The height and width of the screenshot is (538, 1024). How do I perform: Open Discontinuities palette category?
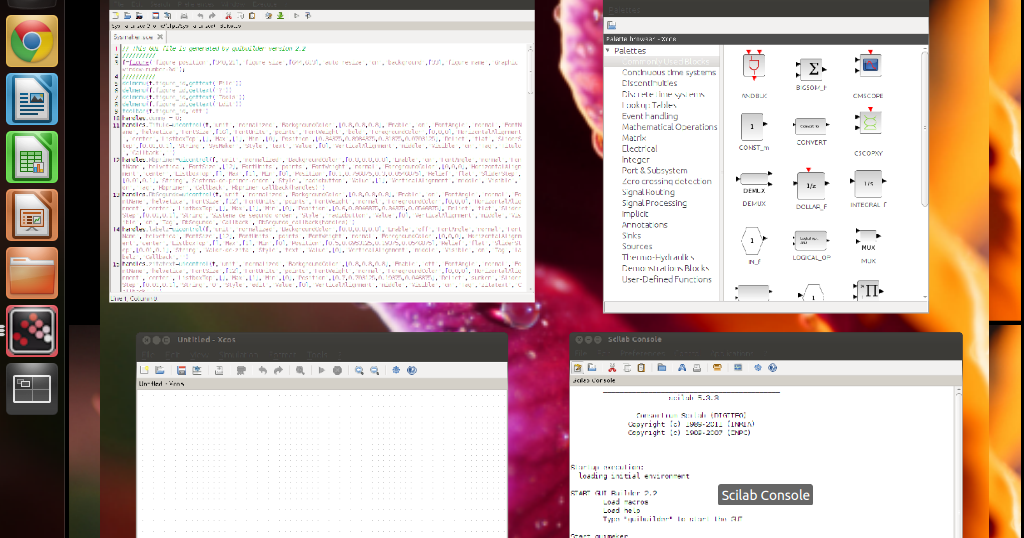pyautogui.click(x=649, y=83)
